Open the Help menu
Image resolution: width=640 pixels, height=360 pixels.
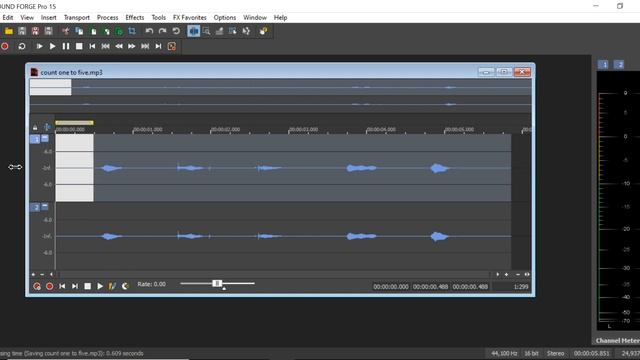[280, 18]
